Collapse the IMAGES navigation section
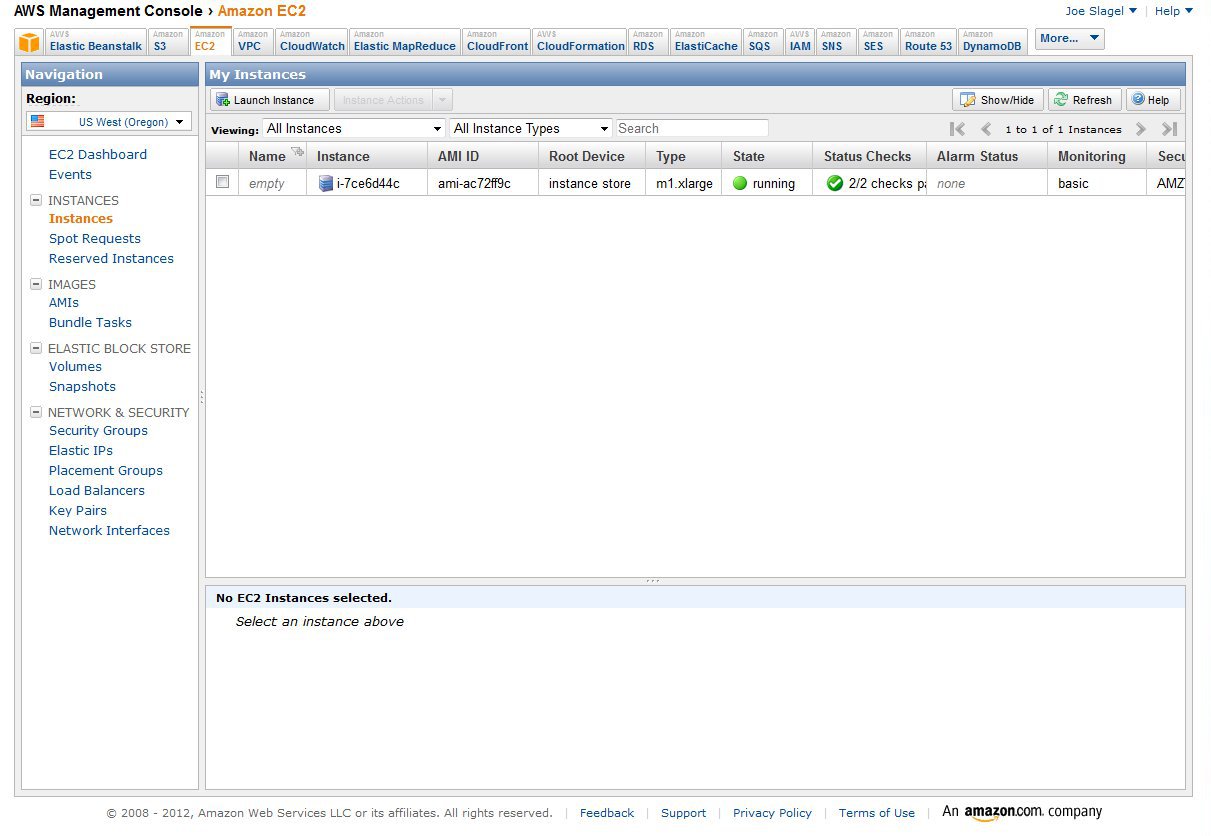1211x836 pixels. pos(36,284)
